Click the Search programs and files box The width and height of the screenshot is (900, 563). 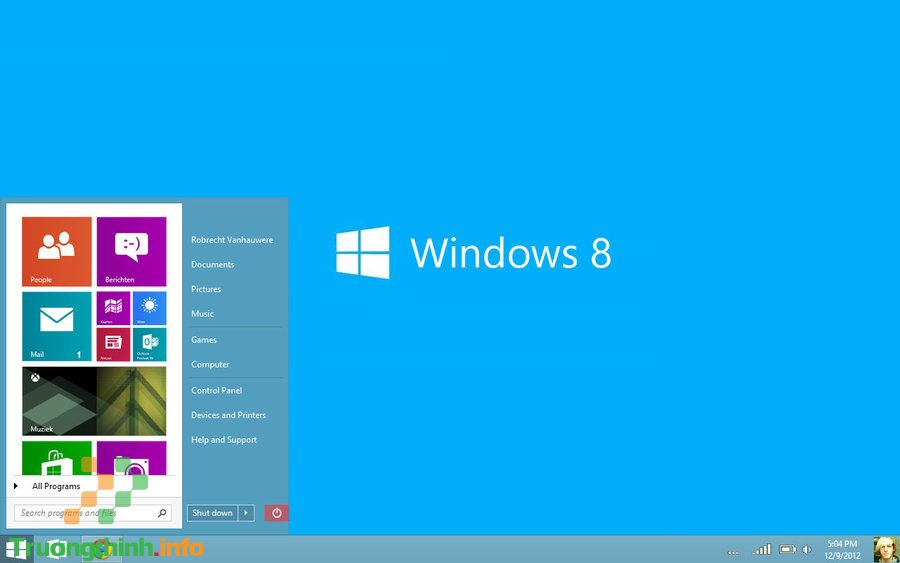pyautogui.click(x=92, y=513)
